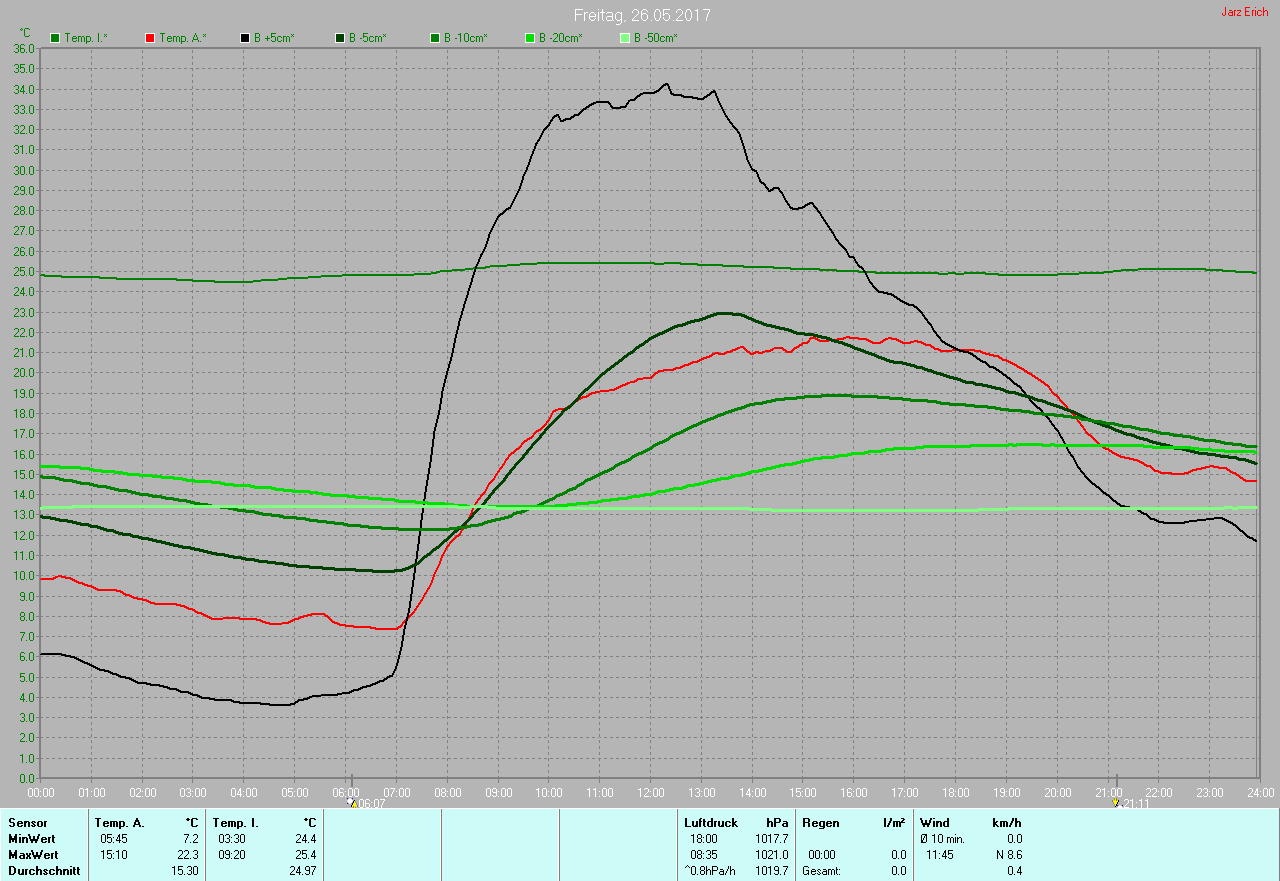
Task: Select the Luftdruck column header
Action: point(711,823)
